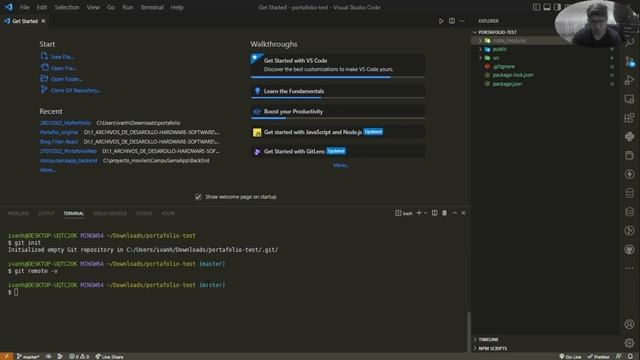Click errors and warnings count
Screen dimensions: 640x360
[79, 356]
